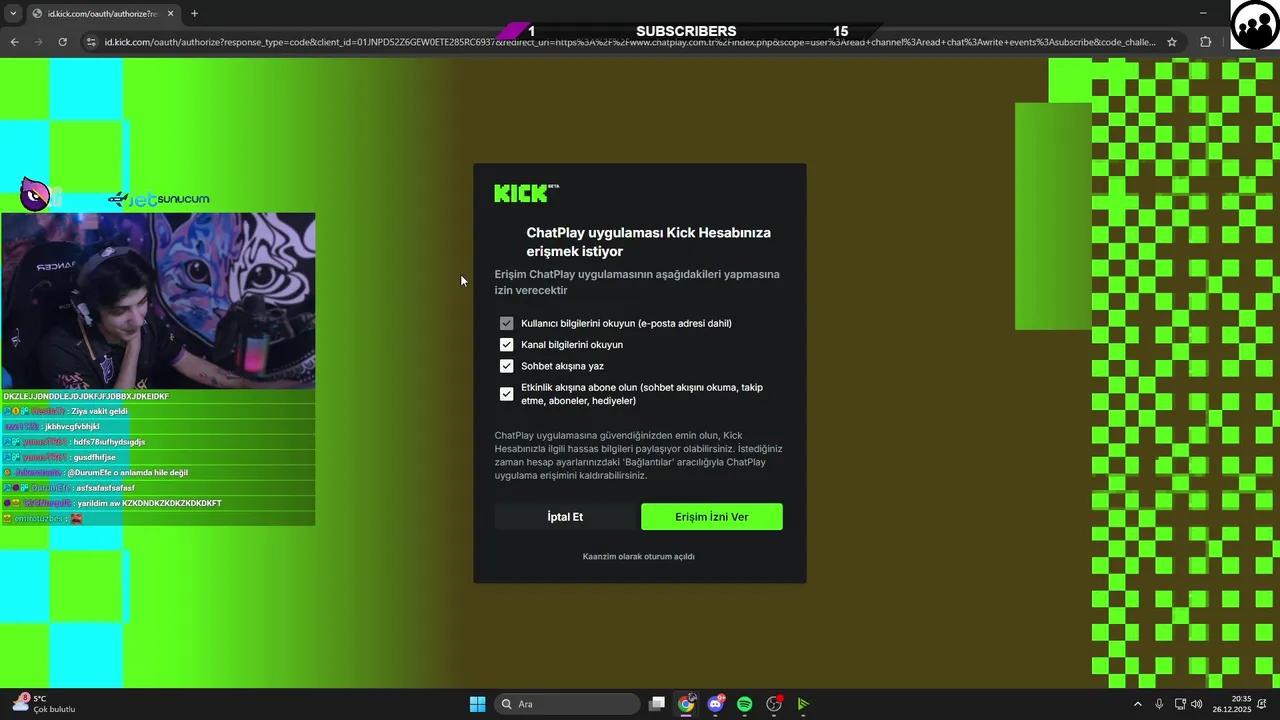This screenshot has height=720, width=1280.
Task: Click the id.kick.com address bar
Action: tap(630, 42)
